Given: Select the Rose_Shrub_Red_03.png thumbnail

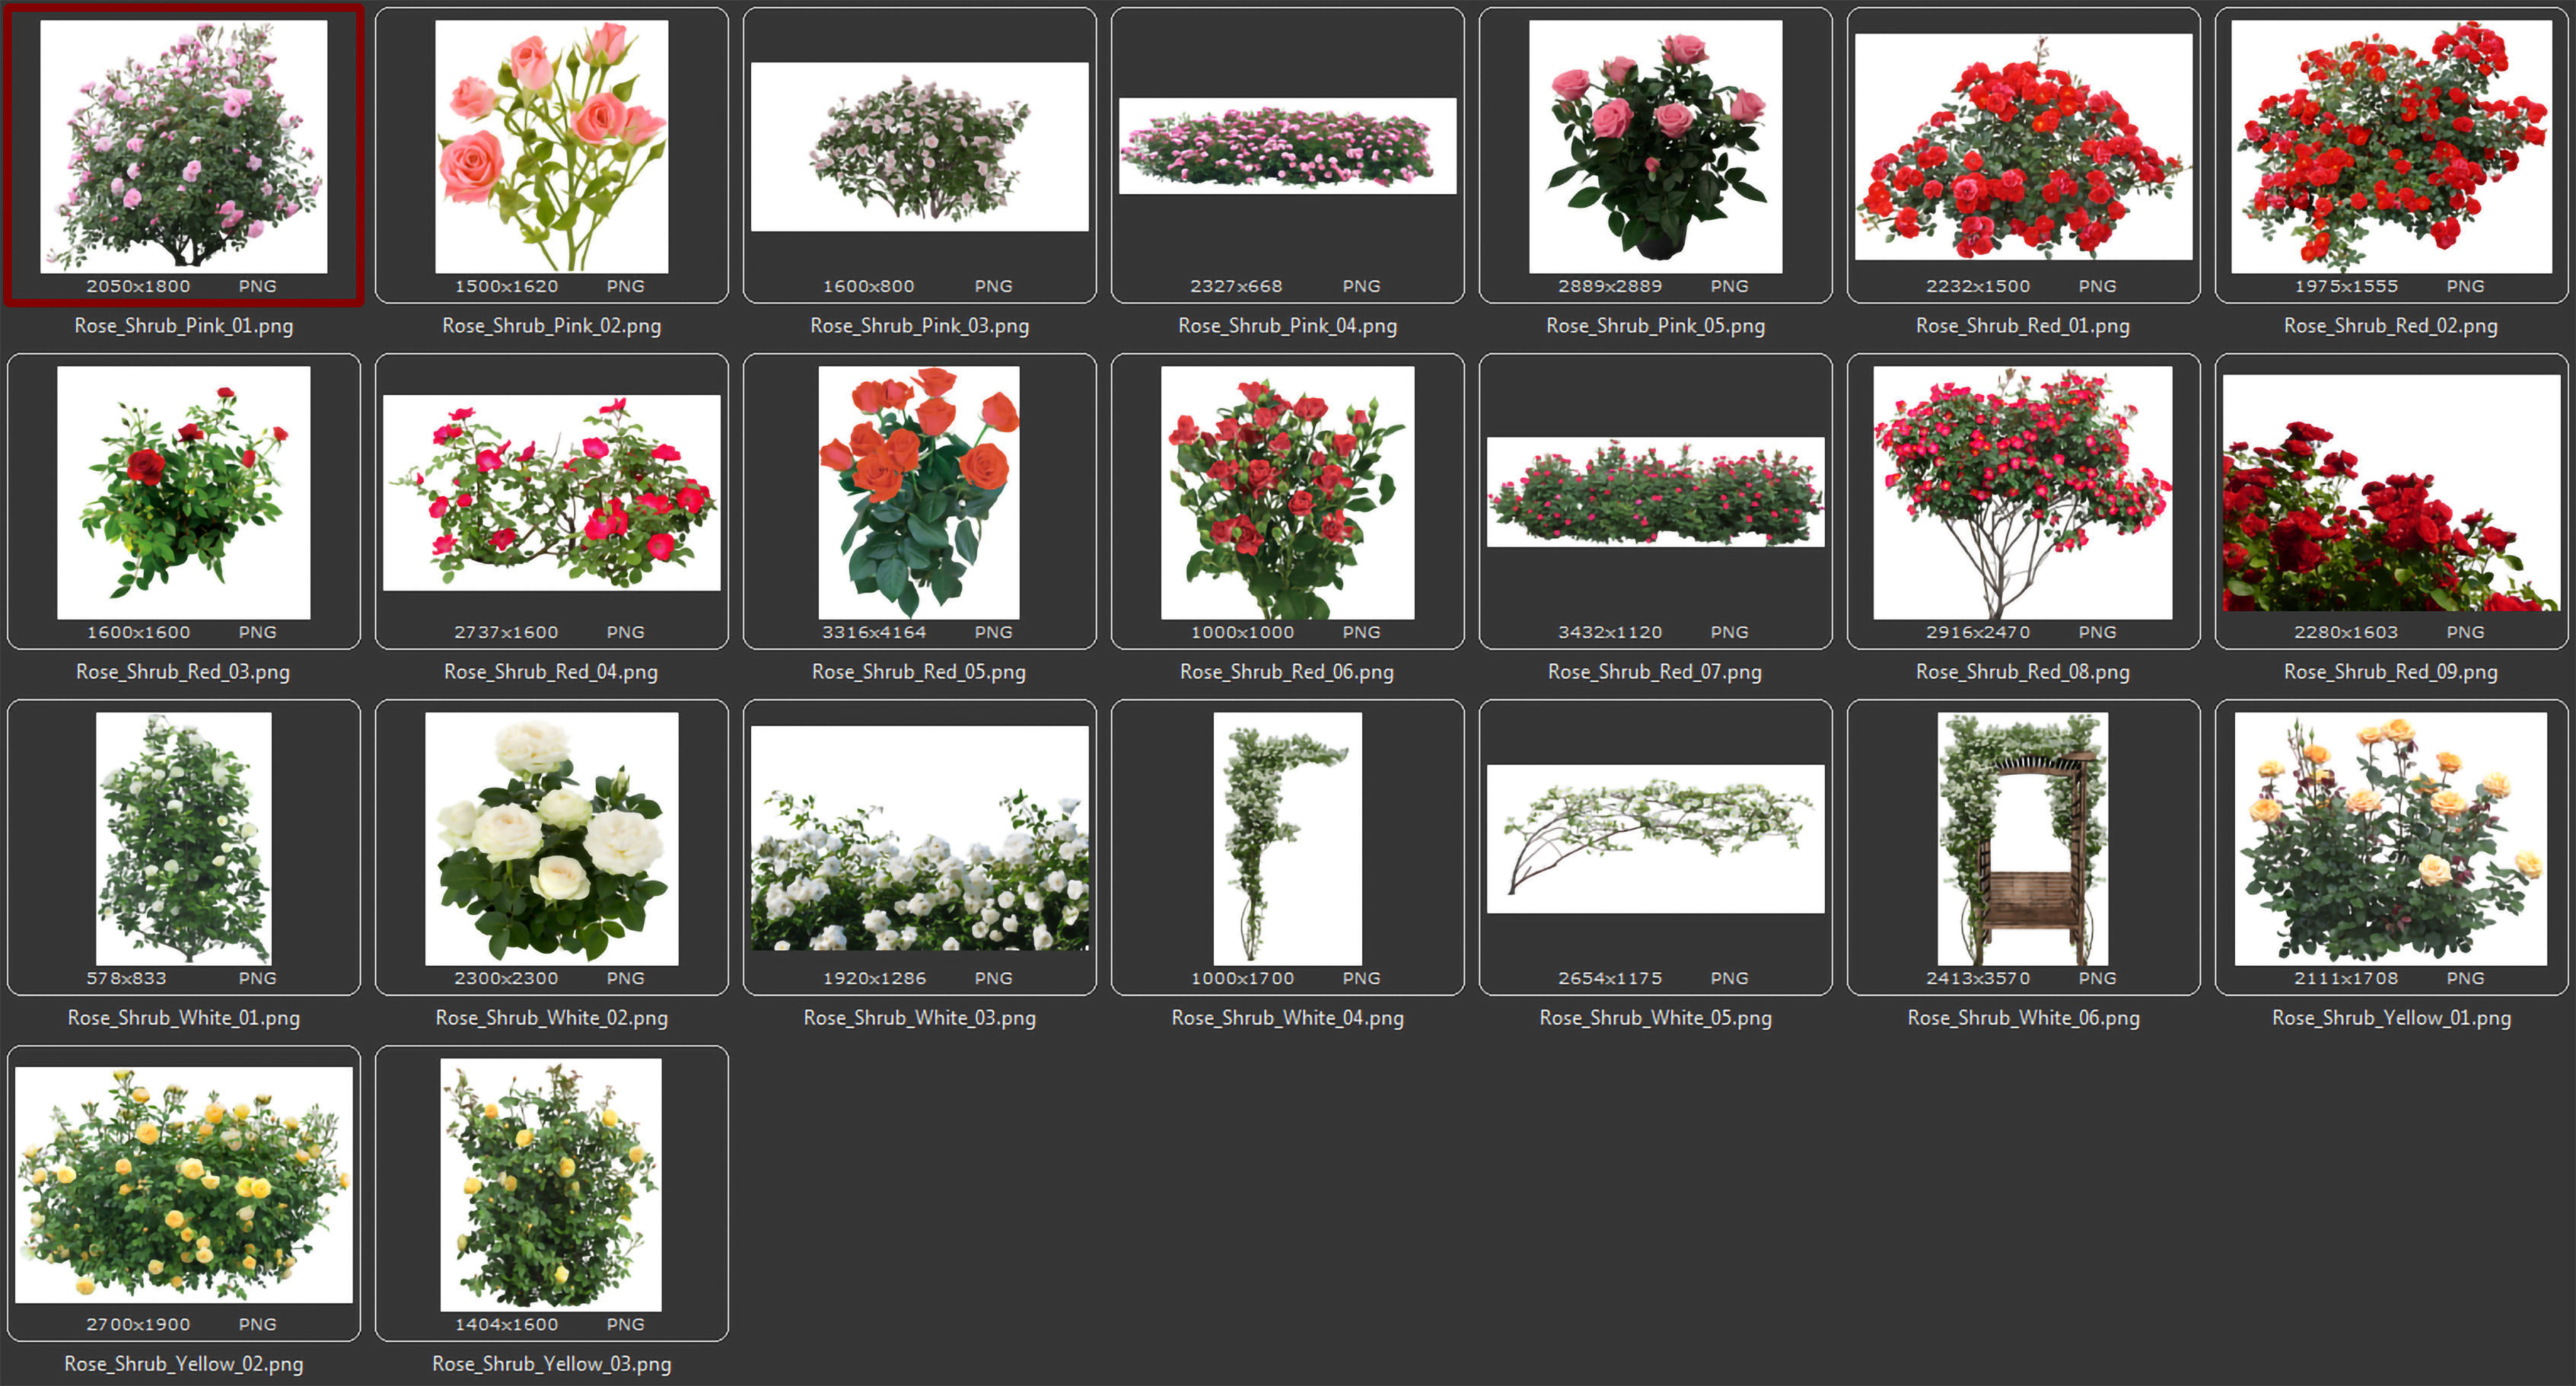Looking at the screenshot, I should 183,493.
